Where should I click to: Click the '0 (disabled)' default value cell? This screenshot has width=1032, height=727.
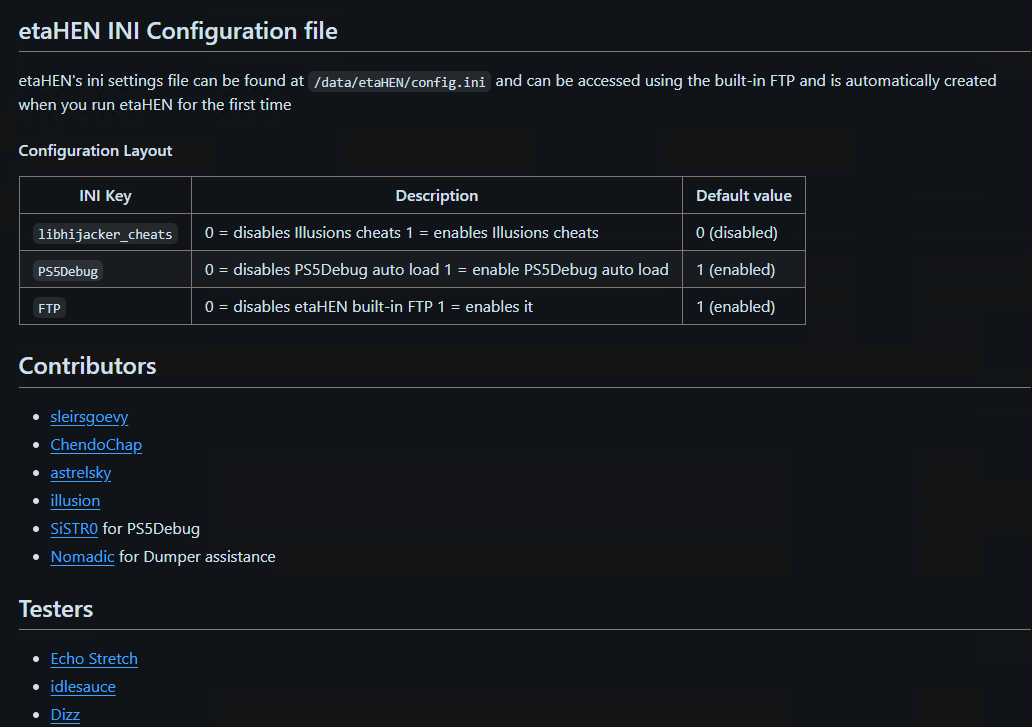[744, 232]
